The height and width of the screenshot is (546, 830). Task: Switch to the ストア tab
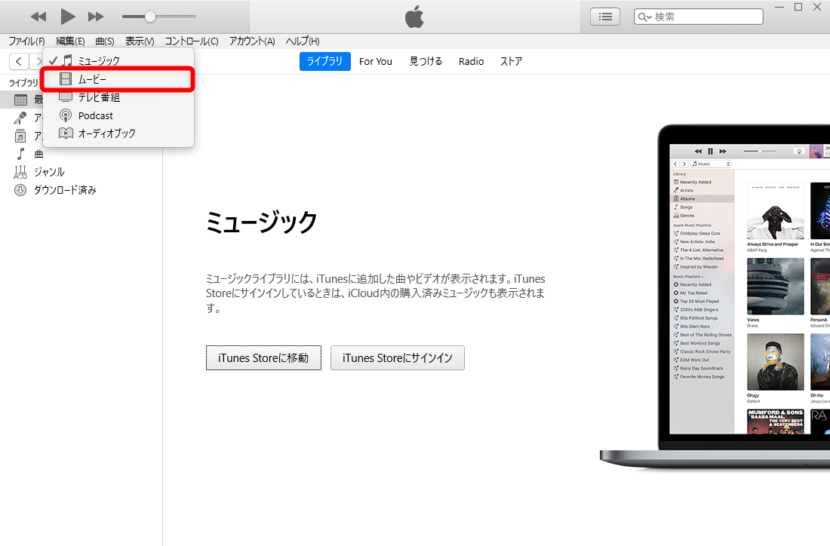pos(511,61)
